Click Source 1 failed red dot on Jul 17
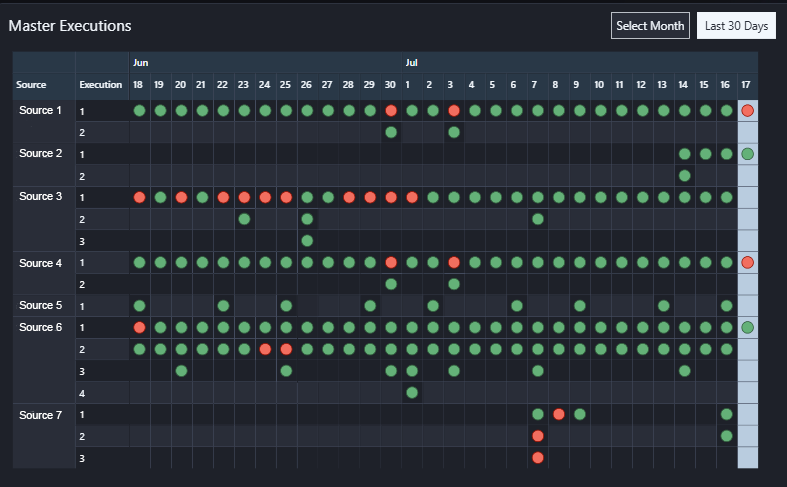 (x=747, y=111)
